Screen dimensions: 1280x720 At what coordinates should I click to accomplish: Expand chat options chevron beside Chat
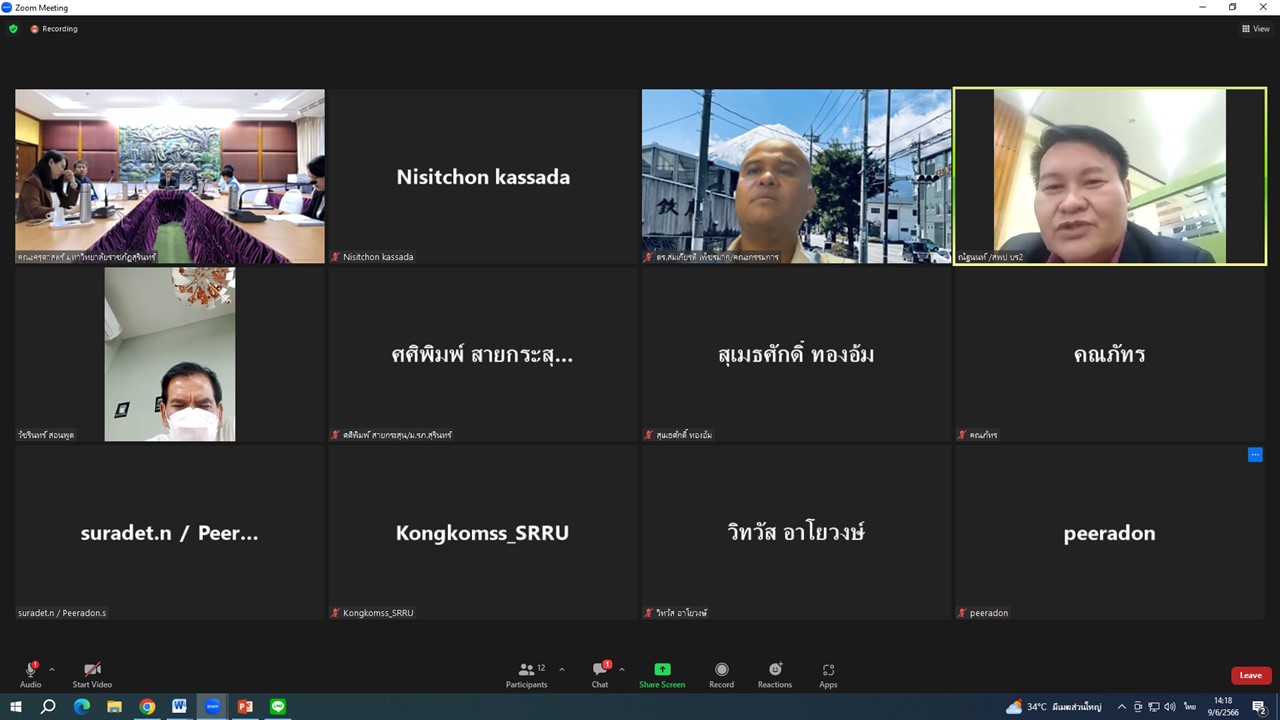click(x=622, y=670)
